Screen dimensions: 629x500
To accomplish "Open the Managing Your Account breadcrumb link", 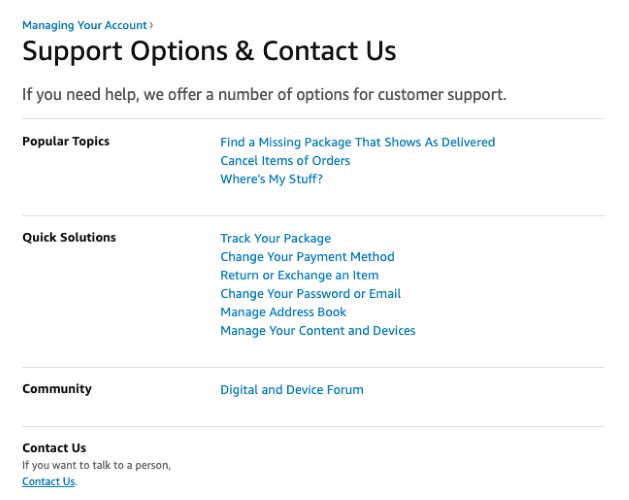I will click(84, 24).
